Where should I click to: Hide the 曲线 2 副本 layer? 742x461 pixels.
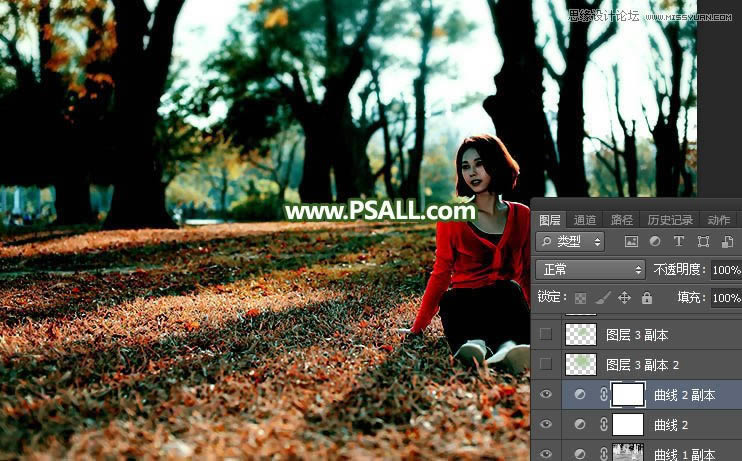pyautogui.click(x=545, y=395)
